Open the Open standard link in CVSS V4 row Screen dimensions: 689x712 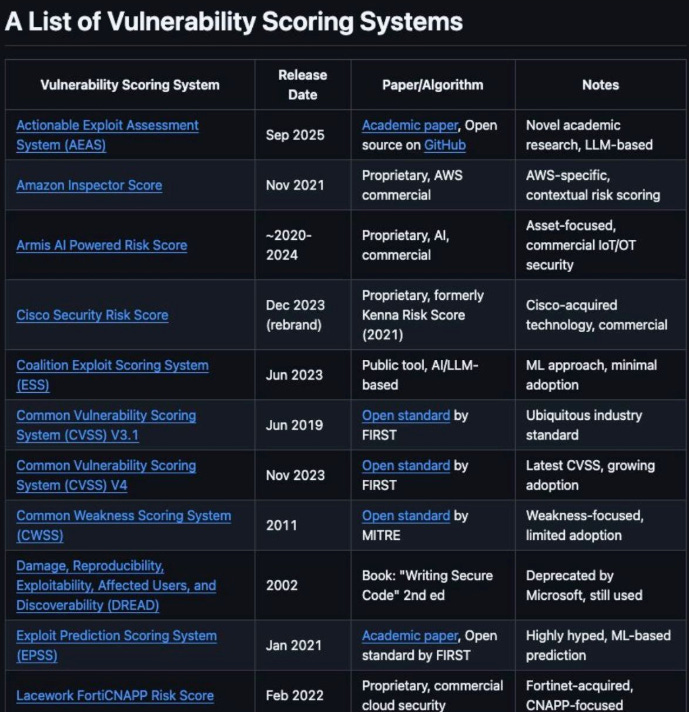(x=406, y=465)
